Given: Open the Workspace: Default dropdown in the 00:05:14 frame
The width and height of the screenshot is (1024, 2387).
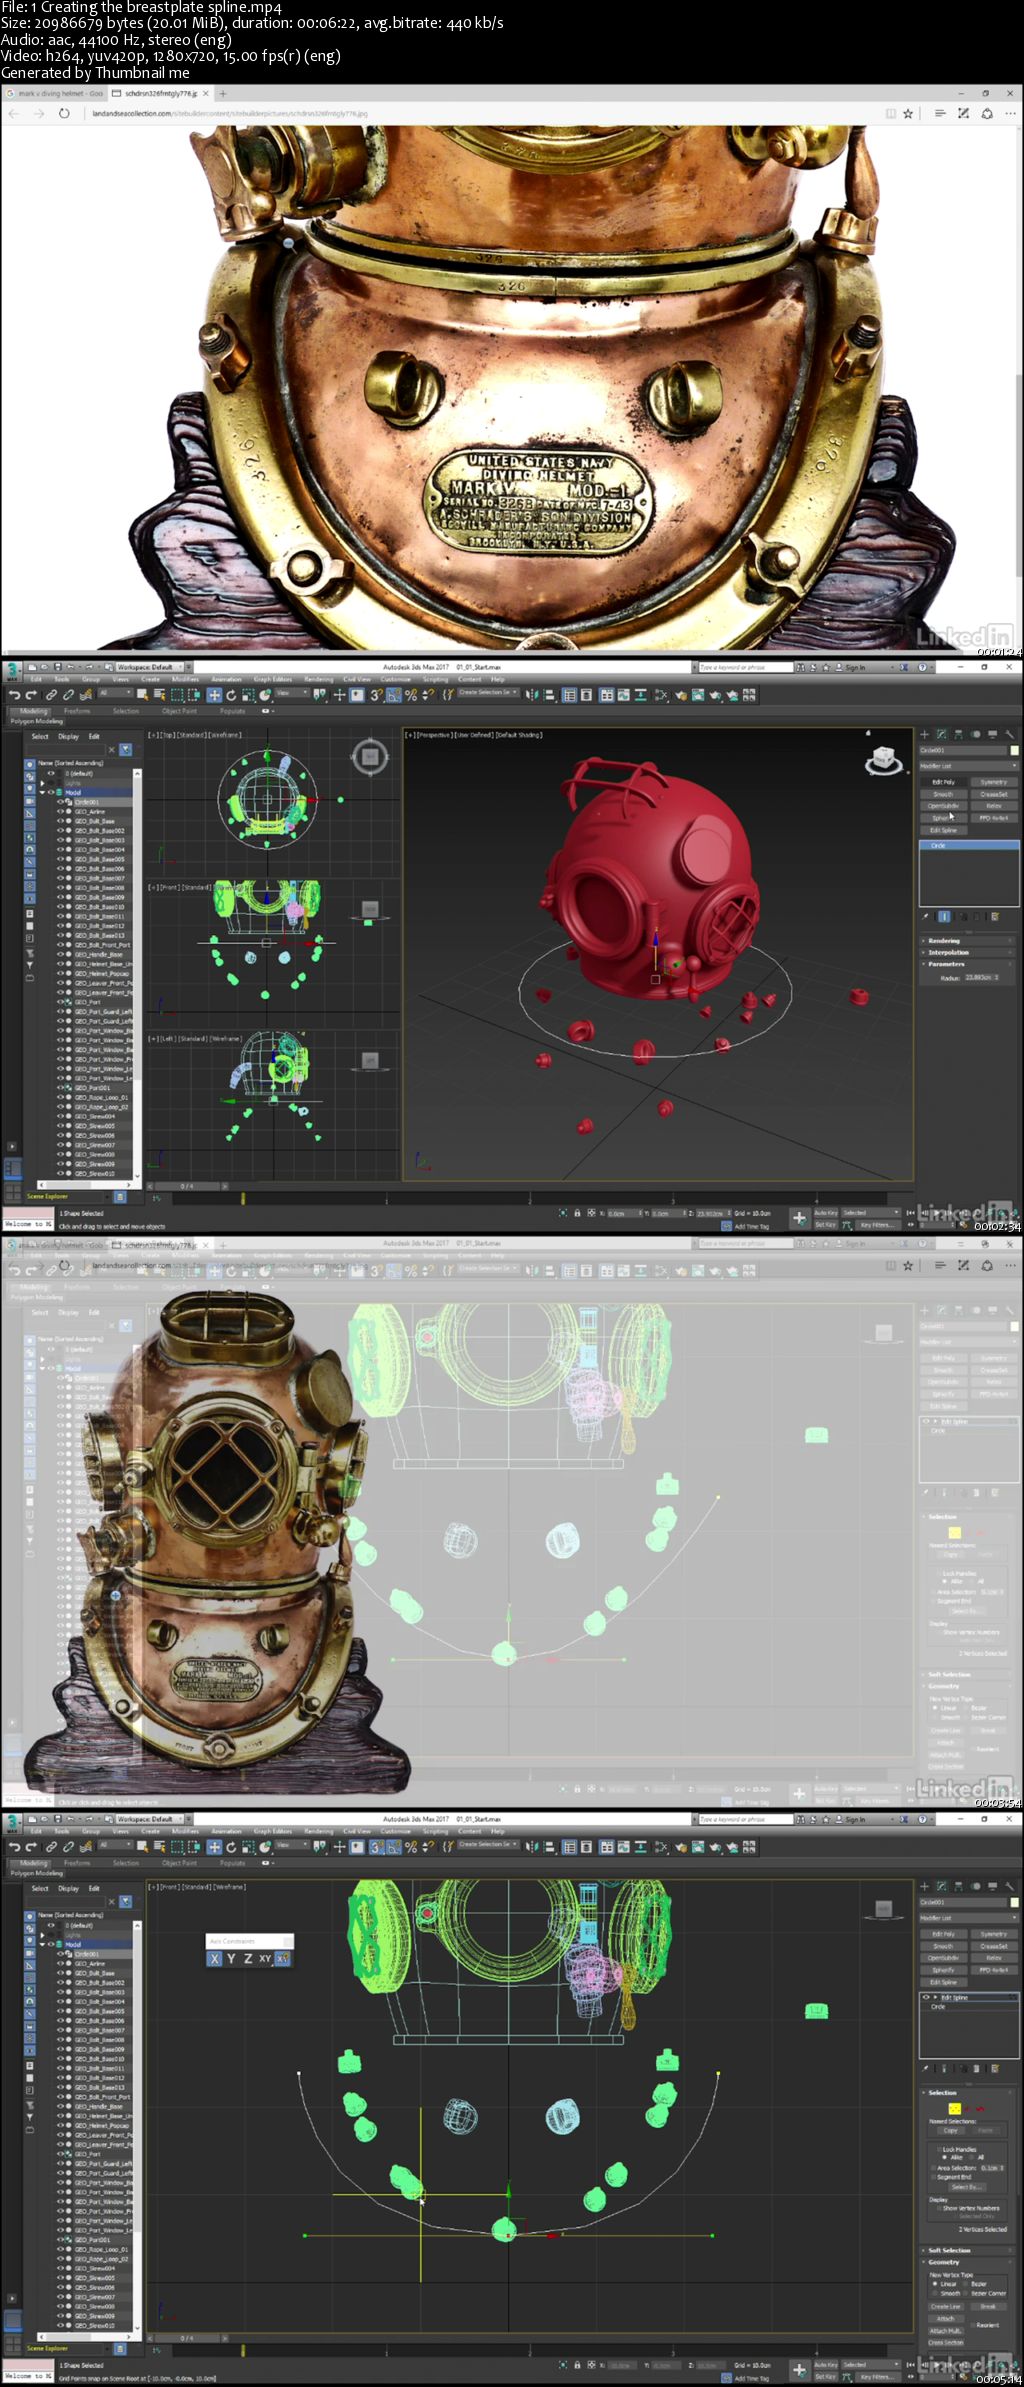Looking at the screenshot, I should (x=152, y=1818).
